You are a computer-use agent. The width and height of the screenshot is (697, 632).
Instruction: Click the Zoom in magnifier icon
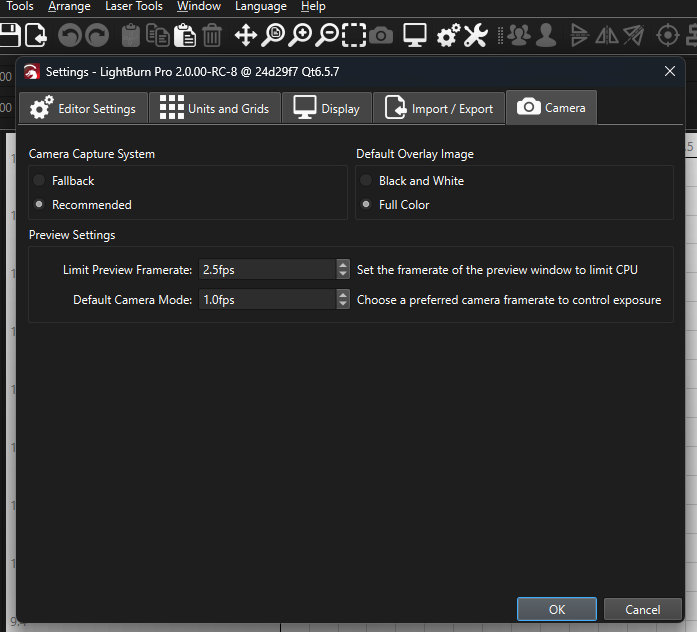coord(300,36)
